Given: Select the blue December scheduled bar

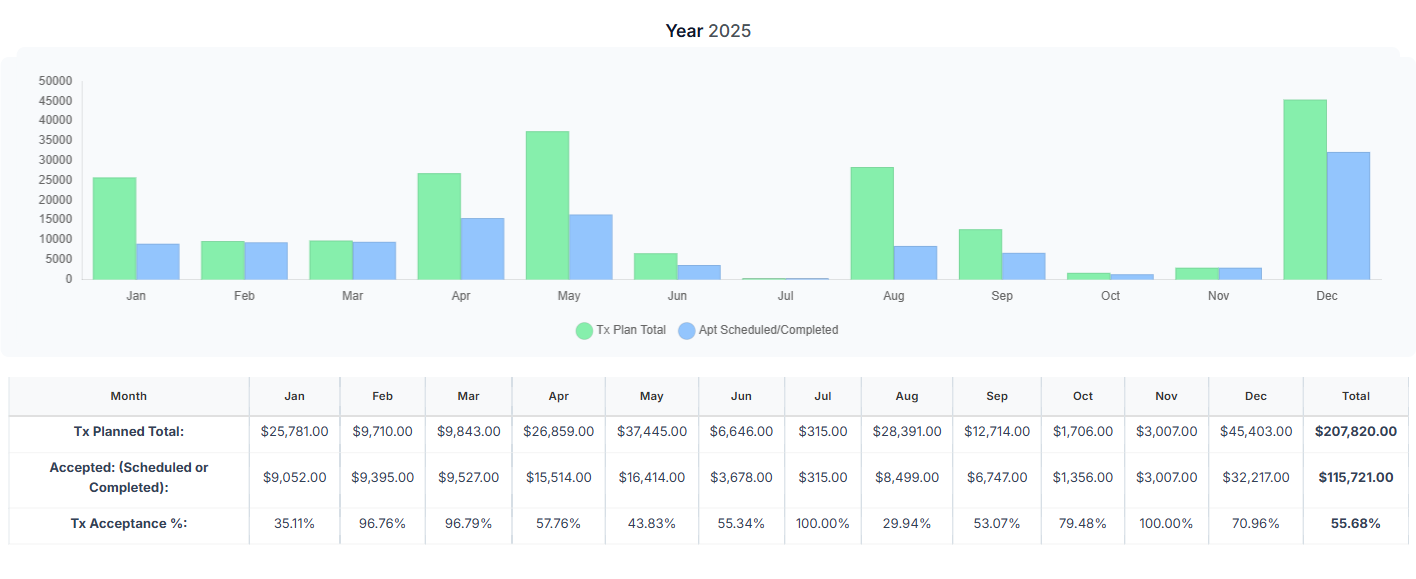Looking at the screenshot, I should (1349, 215).
